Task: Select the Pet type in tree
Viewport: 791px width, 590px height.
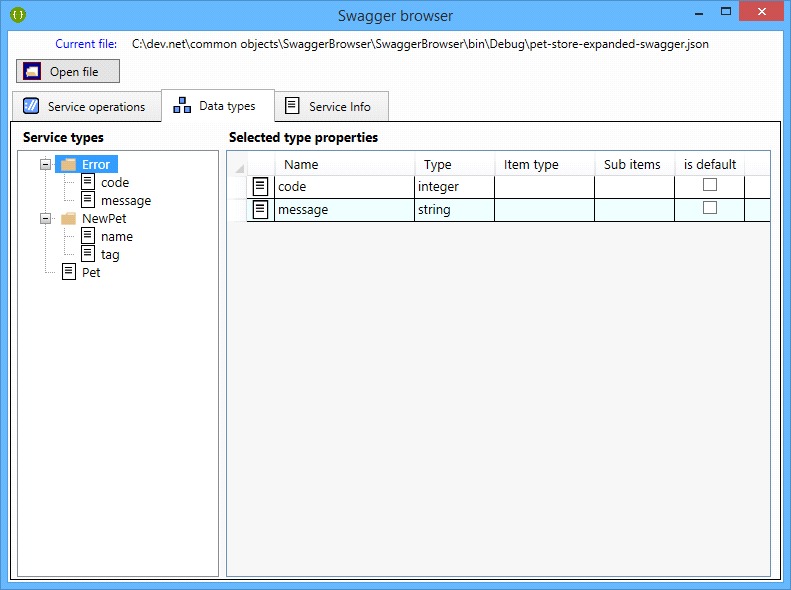Action: pyautogui.click(x=91, y=273)
